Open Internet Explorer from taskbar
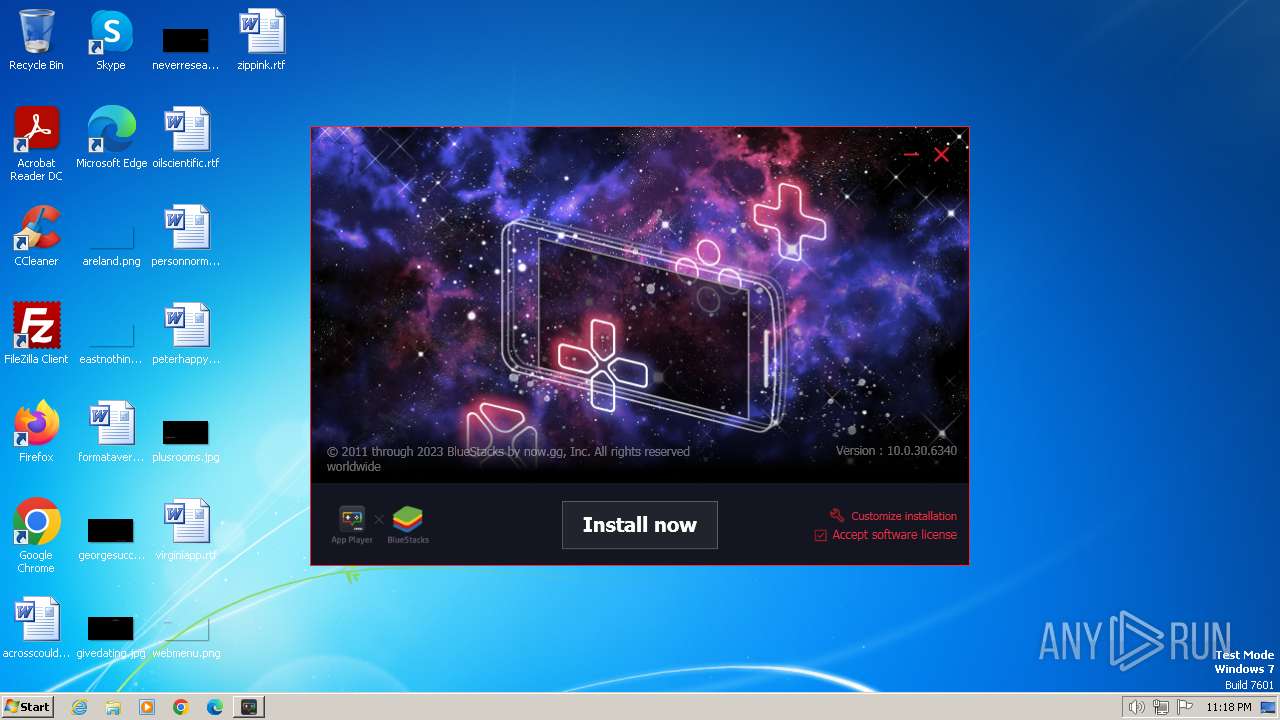 [80, 707]
